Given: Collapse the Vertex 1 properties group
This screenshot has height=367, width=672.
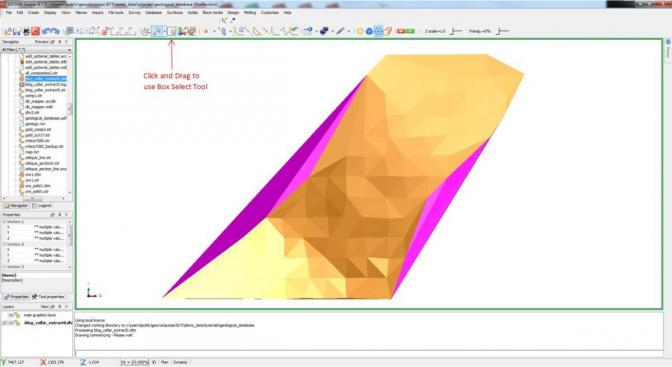Looking at the screenshot, I should pyautogui.click(x=4, y=222).
